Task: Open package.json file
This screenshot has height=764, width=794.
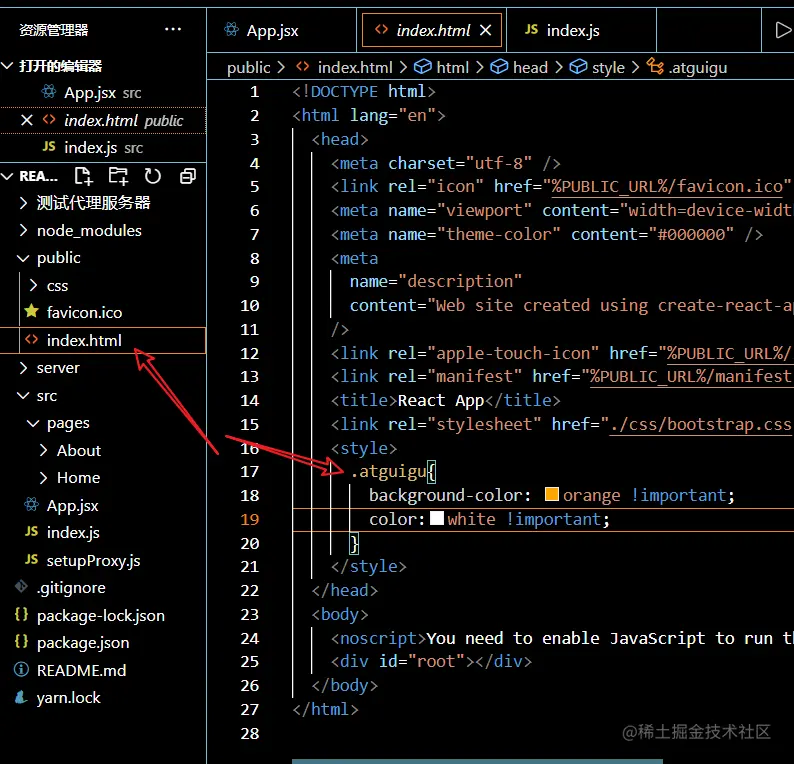Action: 103,643
